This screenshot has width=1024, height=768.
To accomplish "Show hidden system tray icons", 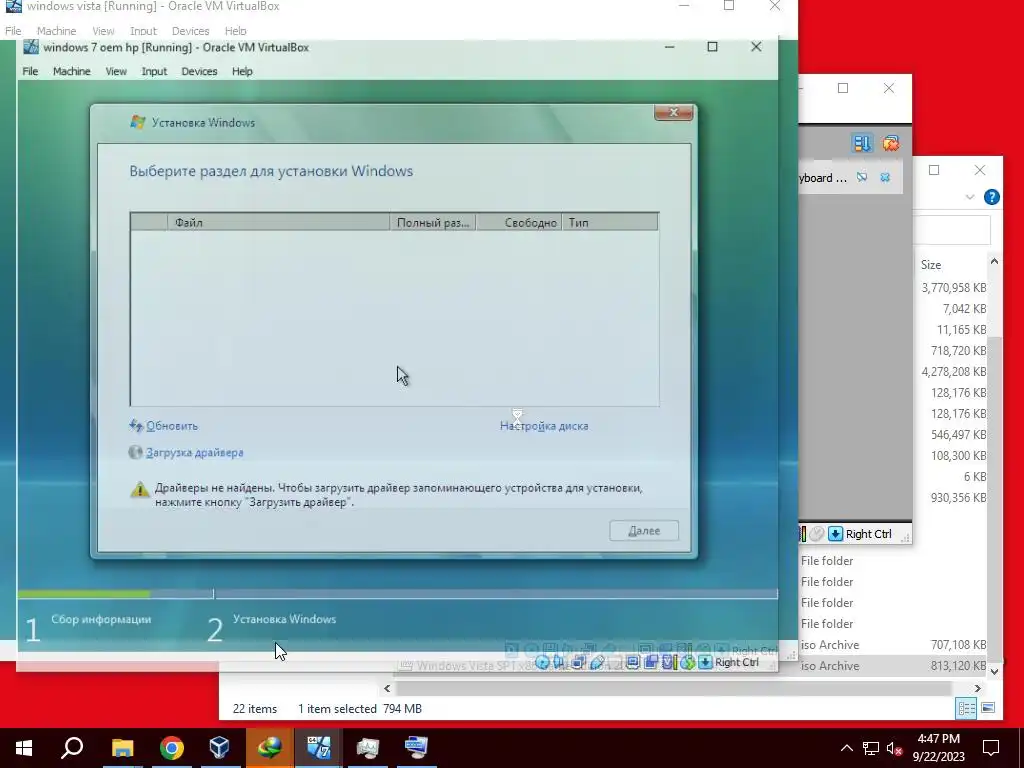I will [846, 748].
